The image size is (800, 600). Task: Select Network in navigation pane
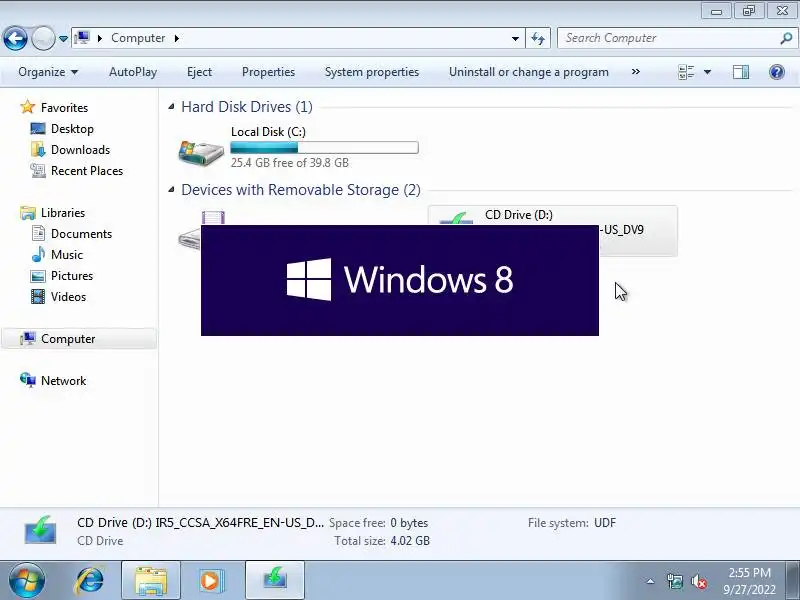tap(63, 381)
